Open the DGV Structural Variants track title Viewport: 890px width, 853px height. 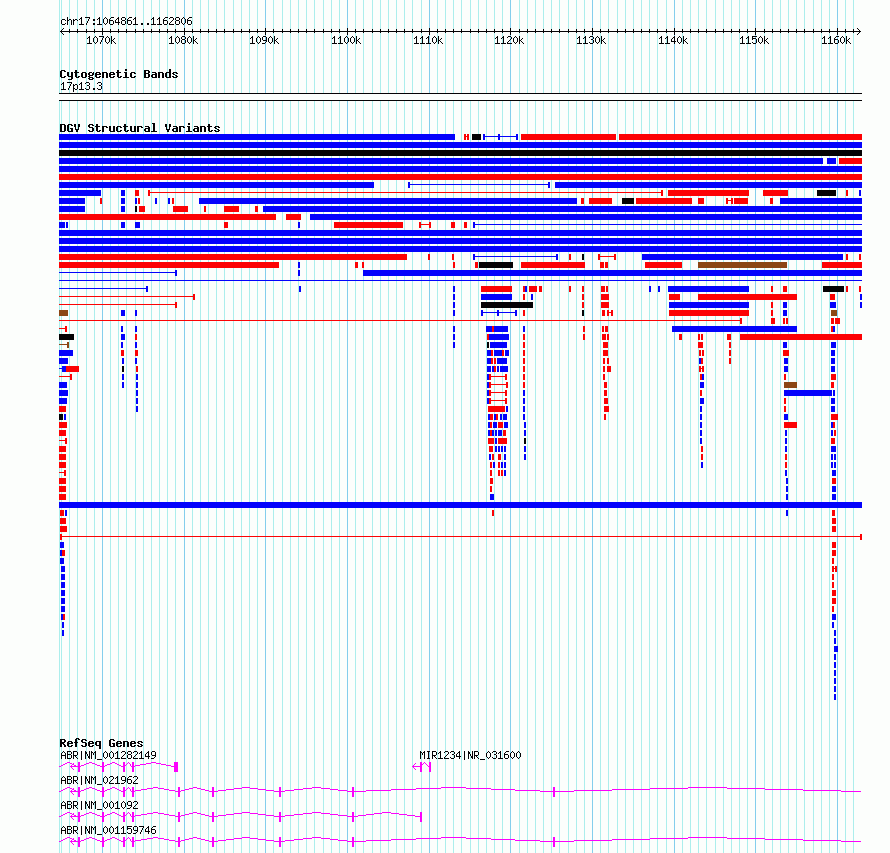pyautogui.click(x=140, y=128)
